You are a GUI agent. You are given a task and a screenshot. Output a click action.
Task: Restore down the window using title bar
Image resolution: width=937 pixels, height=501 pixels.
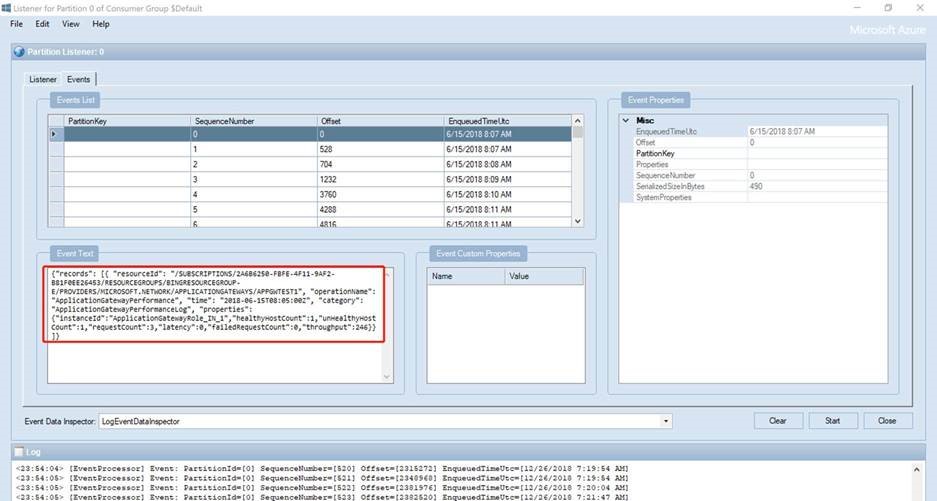887,8
